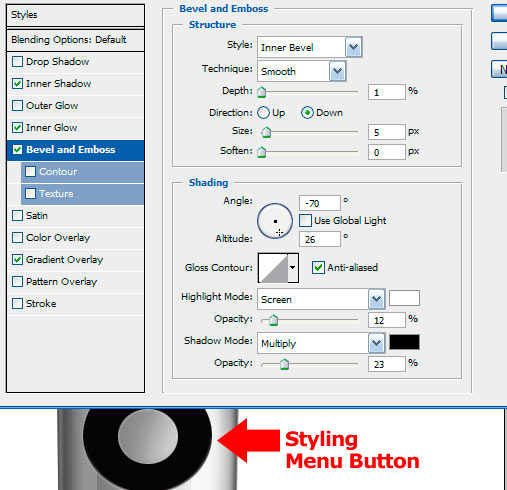Click the Size slider handle
Screen dimensions: 507x490
coord(266,132)
